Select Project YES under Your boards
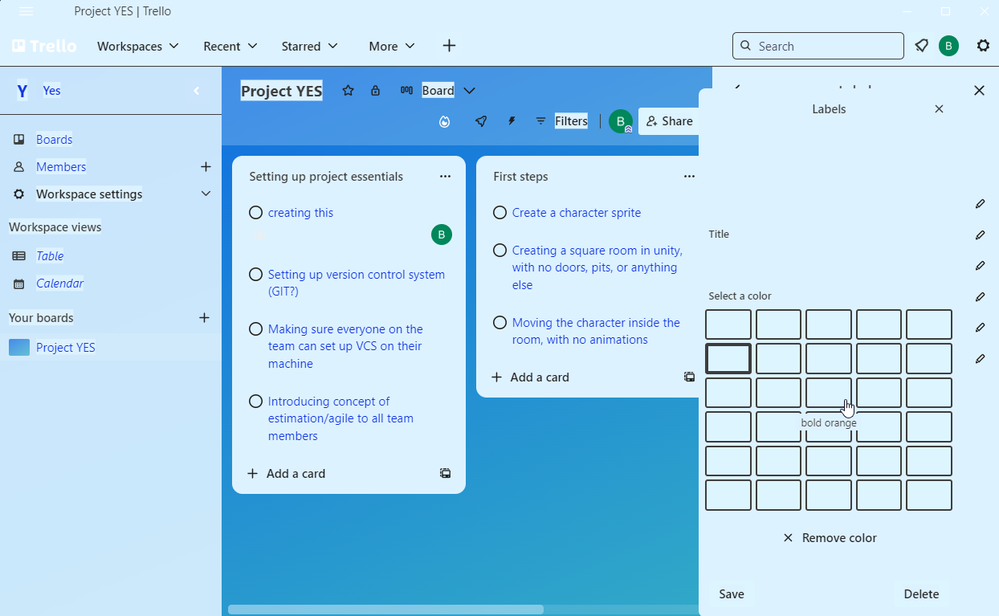Image resolution: width=999 pixels, height=616 pixels. [65, 347]
